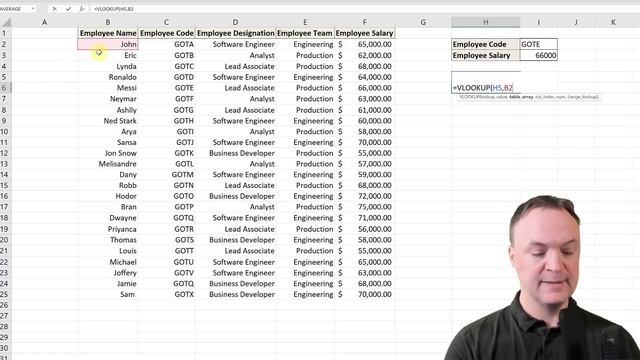Select row 1 header
640x360 pixels.
point(5,33)
